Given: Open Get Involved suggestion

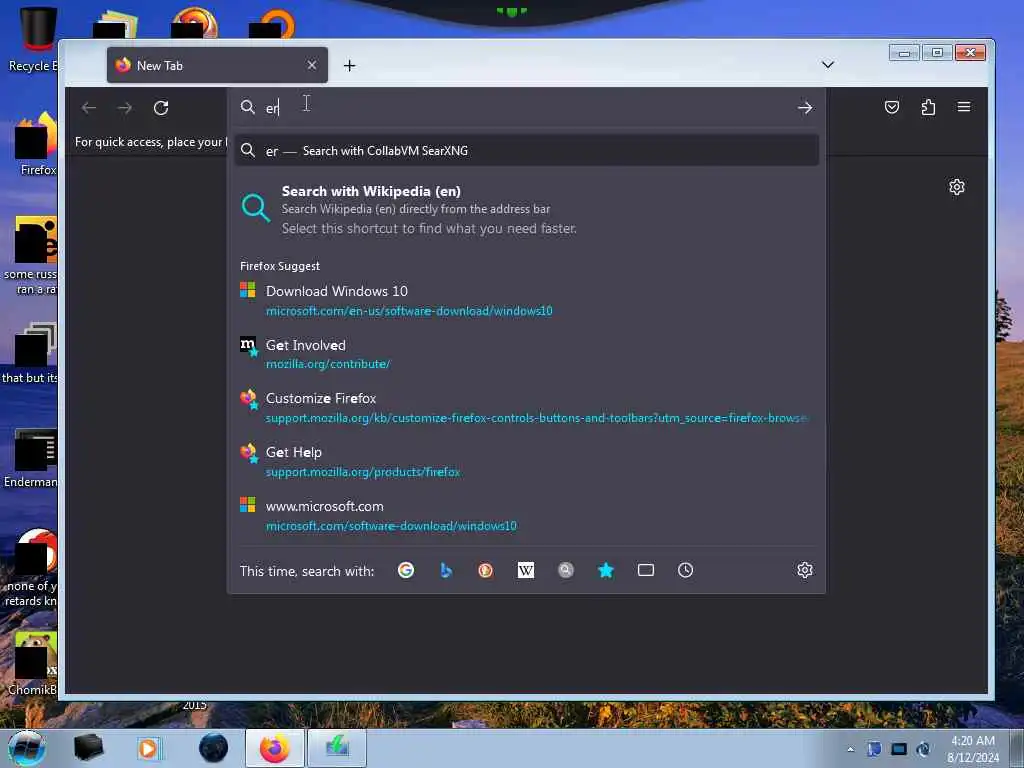Looking at the screenshot, I should [x=526, y=355].
